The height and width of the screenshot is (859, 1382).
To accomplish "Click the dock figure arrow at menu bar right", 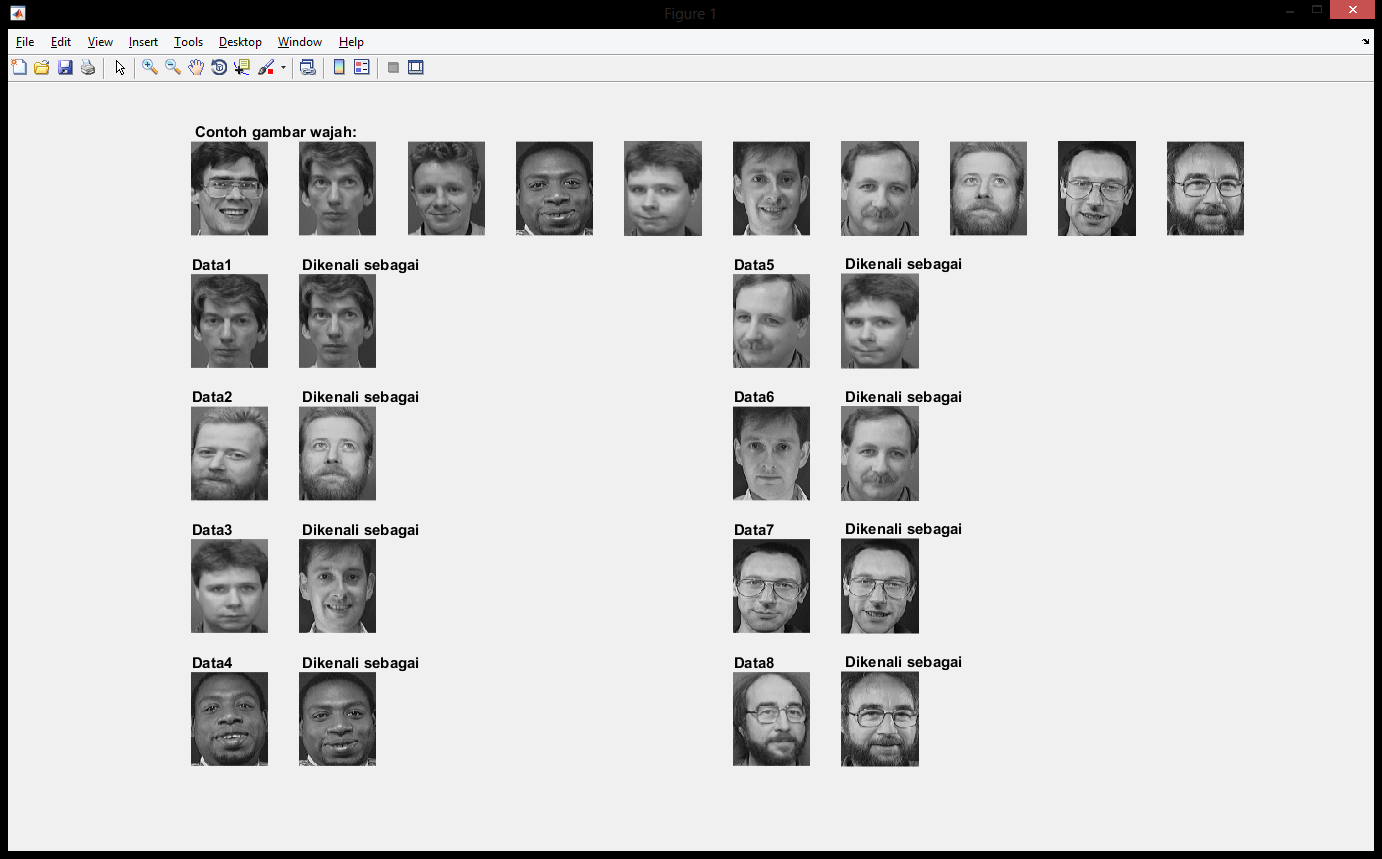I will (1366, 42).
